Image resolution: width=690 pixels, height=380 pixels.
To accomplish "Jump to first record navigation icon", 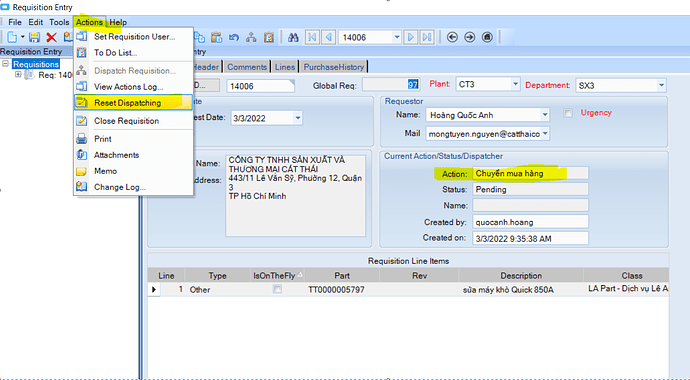I will tap(312, 37).
